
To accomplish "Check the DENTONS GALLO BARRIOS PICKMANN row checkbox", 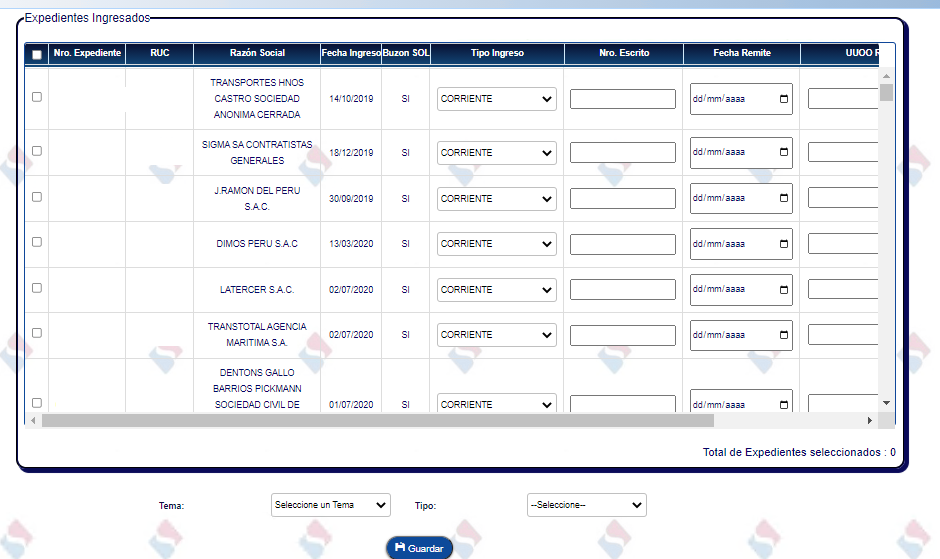I will [37, 403].
